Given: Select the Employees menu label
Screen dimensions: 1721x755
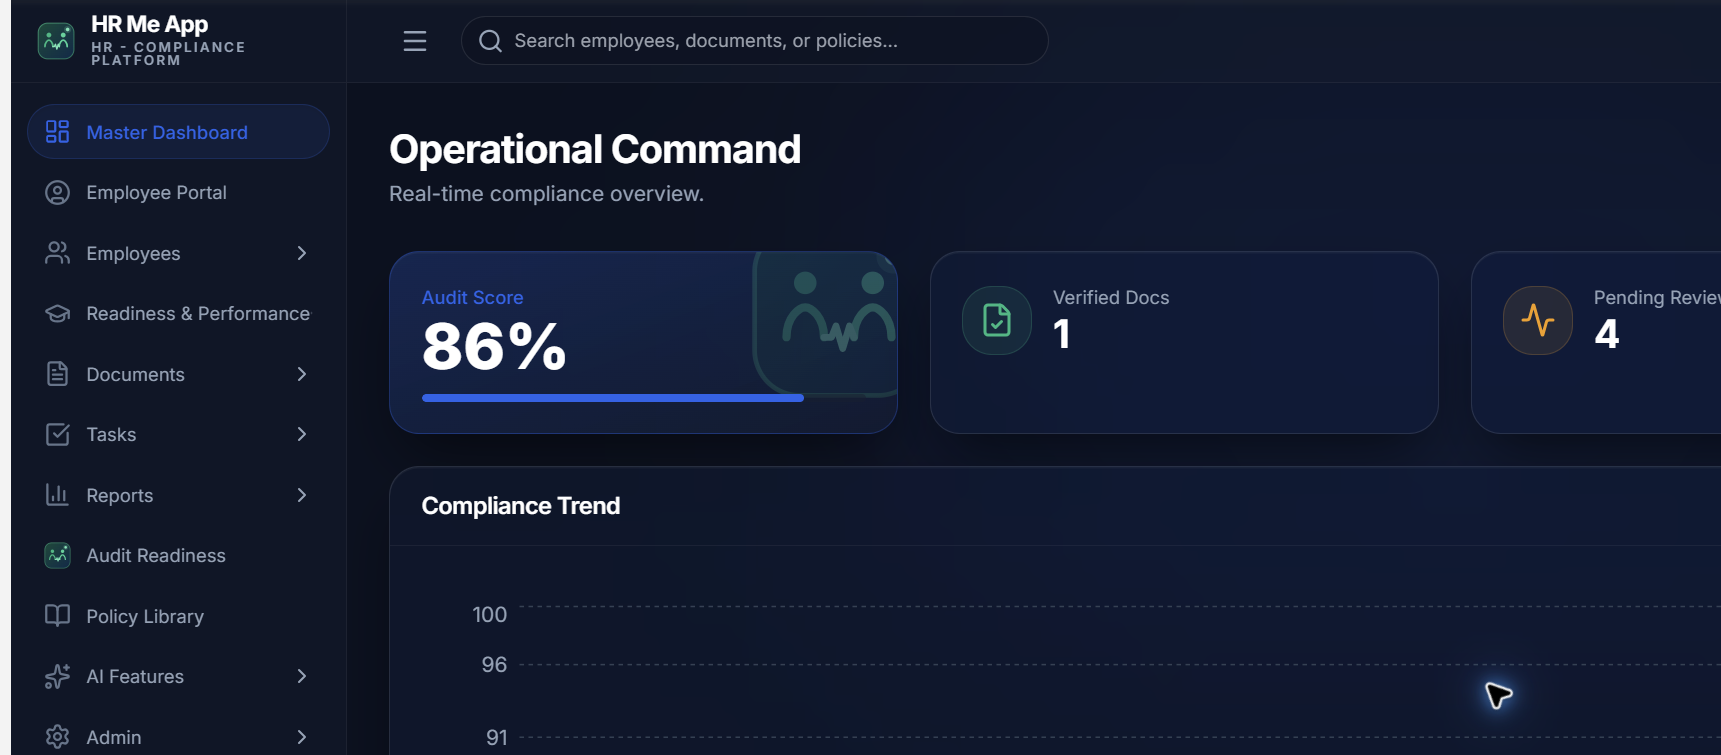Looking at the screenshot, I should tap(133, 254).
